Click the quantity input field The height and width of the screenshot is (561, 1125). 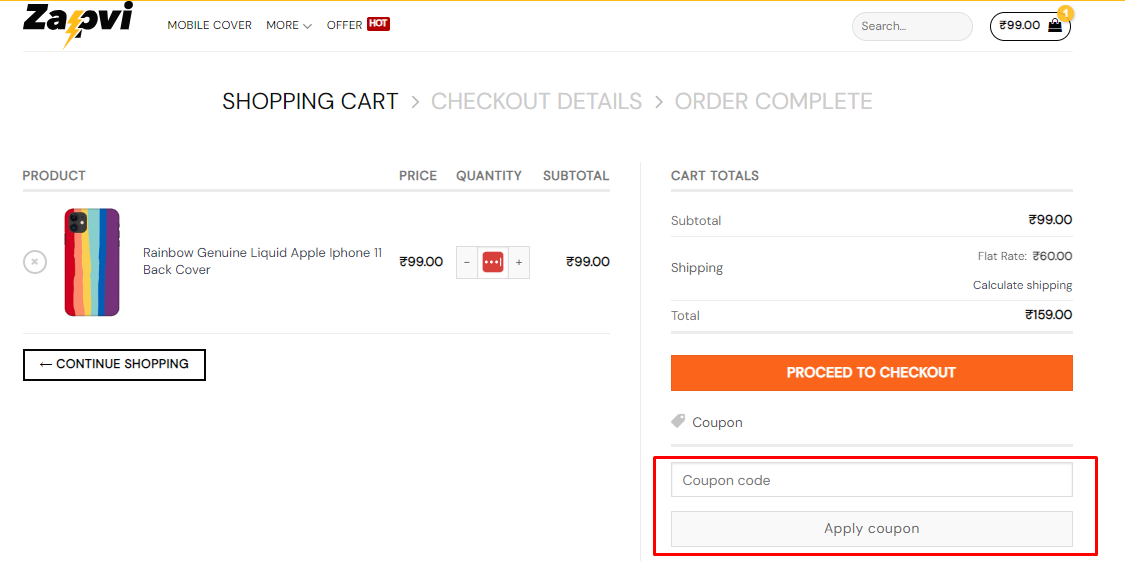click(x=493, y=263)
